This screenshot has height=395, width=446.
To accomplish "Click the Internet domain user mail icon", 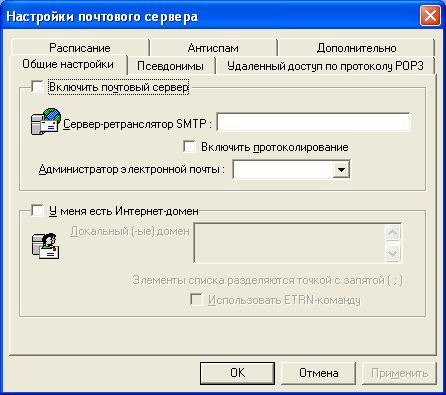I will 46,246.
